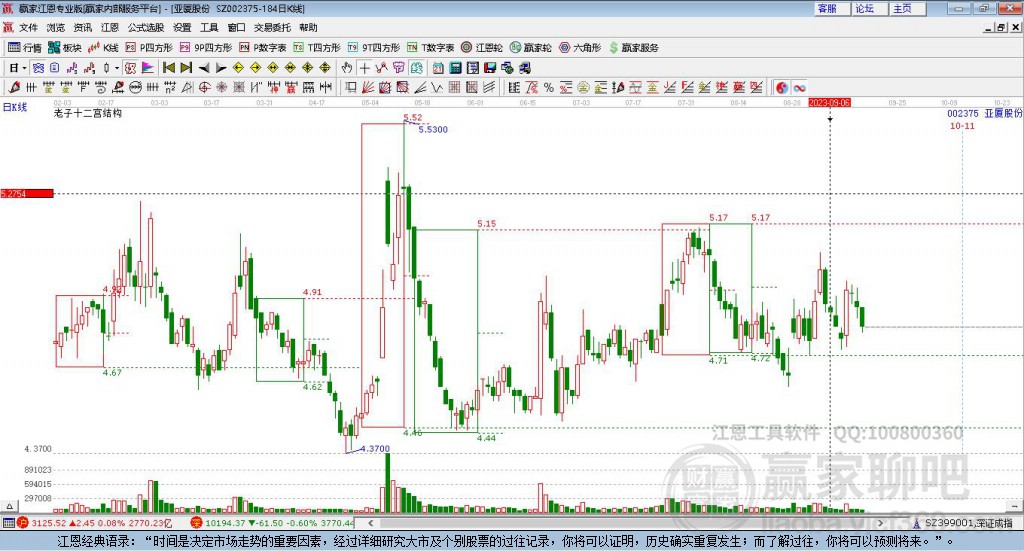Click the 沪 Shanghai index status icon
Image resolution: width=1024 pixels, height=551 pixels.
(x=23, y=523)
